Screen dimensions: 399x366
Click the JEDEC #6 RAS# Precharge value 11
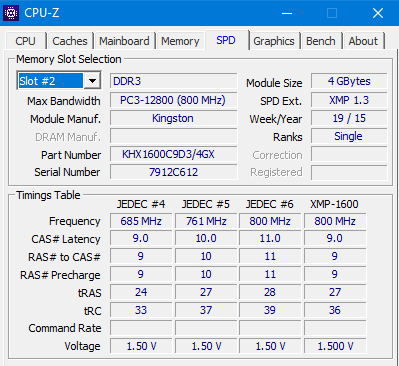click(270, 274)
